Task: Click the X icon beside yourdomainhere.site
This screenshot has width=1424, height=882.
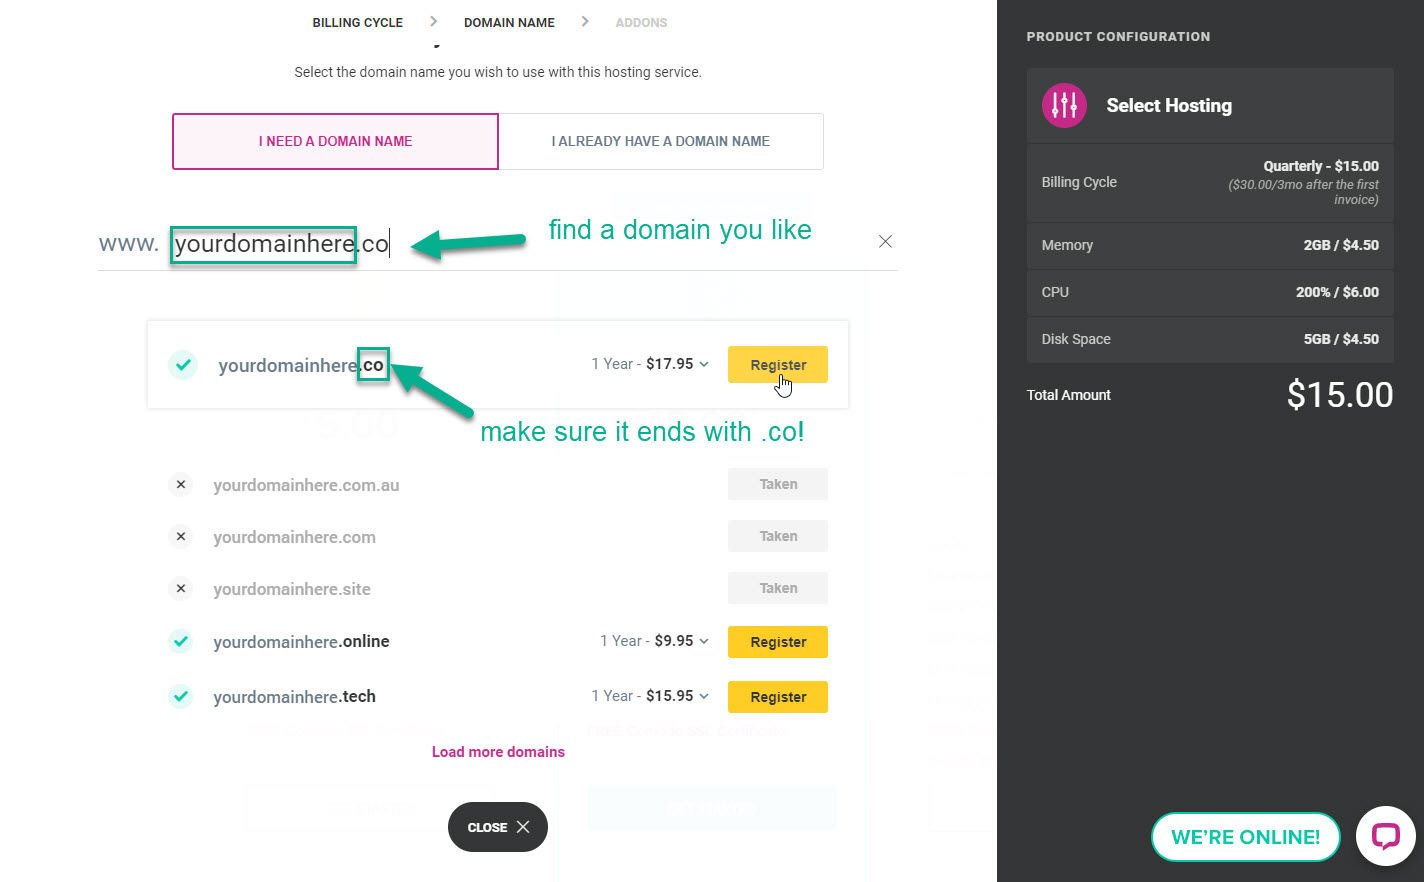Action: (180, 588)
